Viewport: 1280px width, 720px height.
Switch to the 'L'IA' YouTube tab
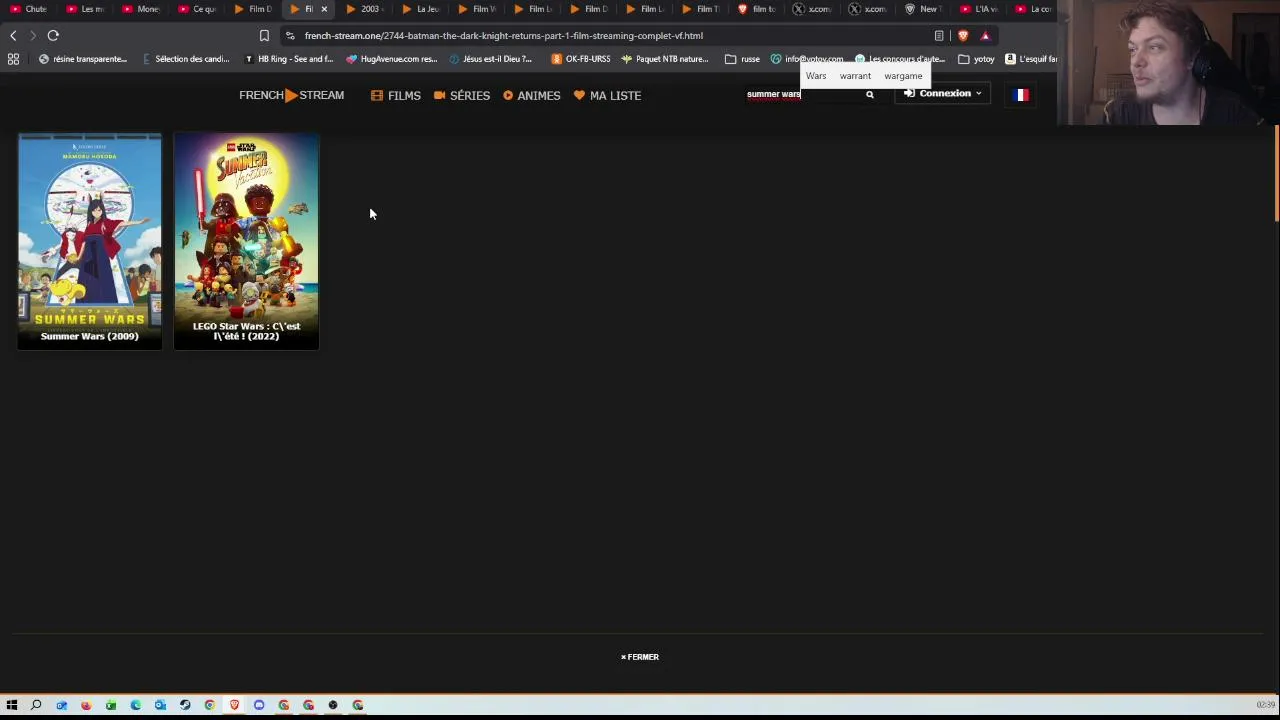[981, 9]
